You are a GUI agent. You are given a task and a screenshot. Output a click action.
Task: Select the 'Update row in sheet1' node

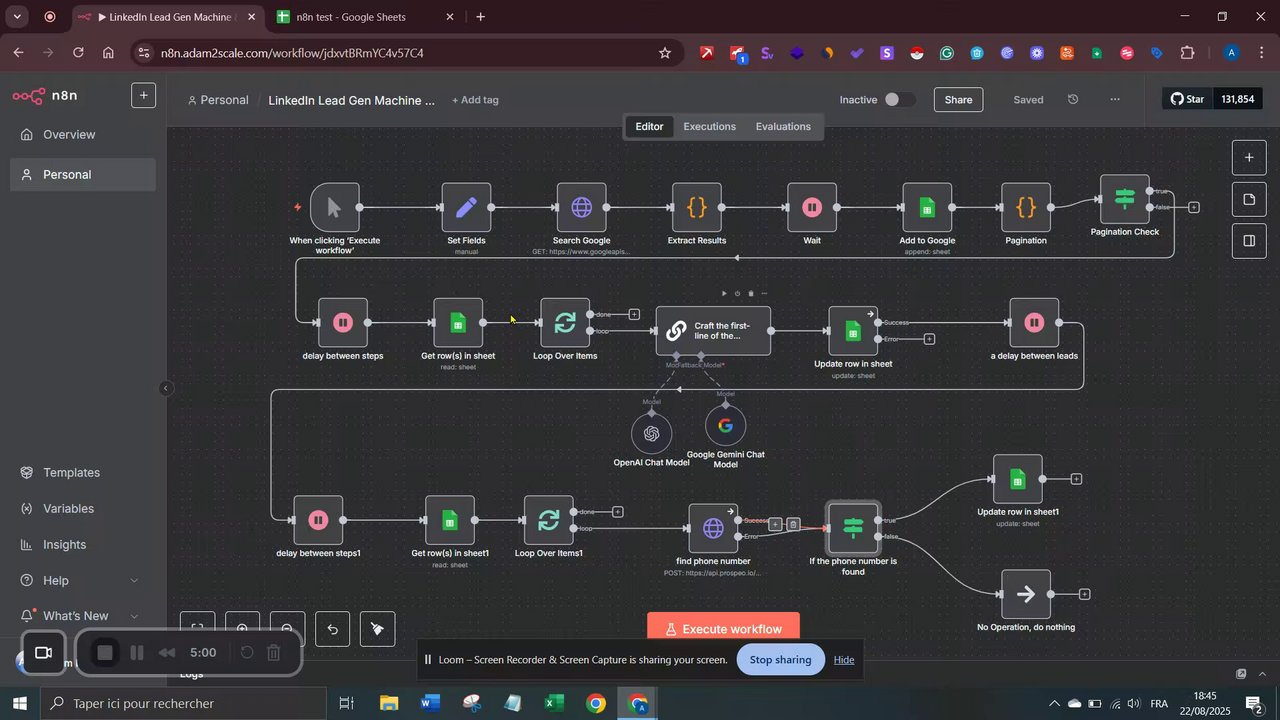(x=1018, y=479)
